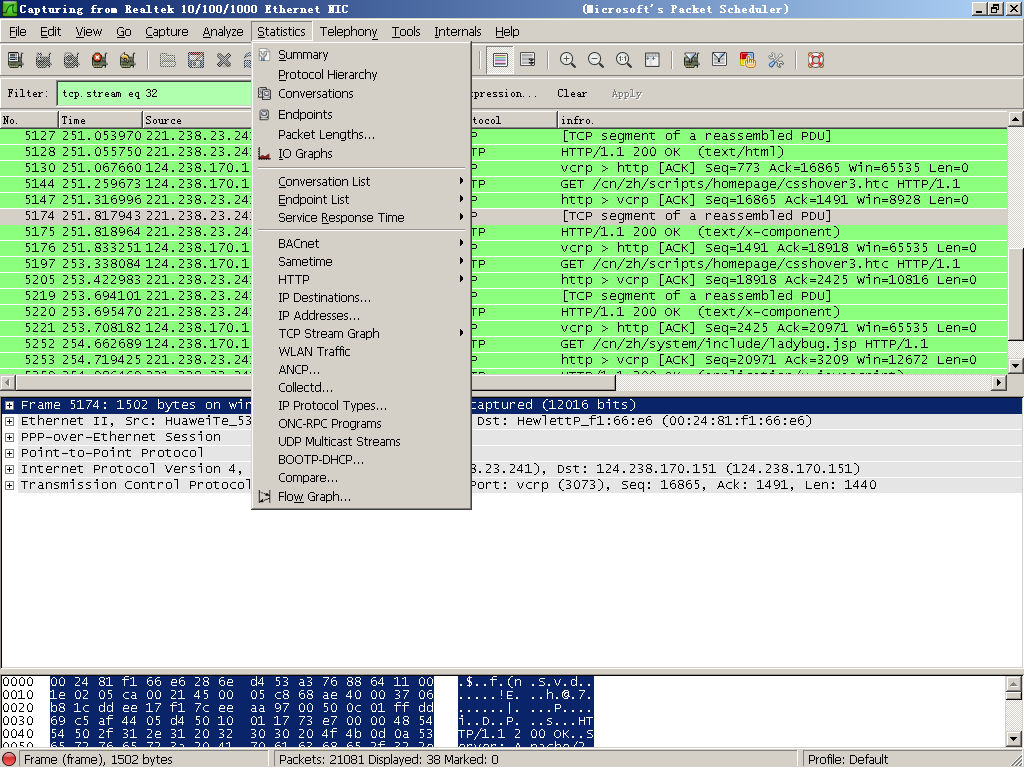
Task: Open preferences via the tools icon
Action: pyautogui.click(x=776, y=60)
